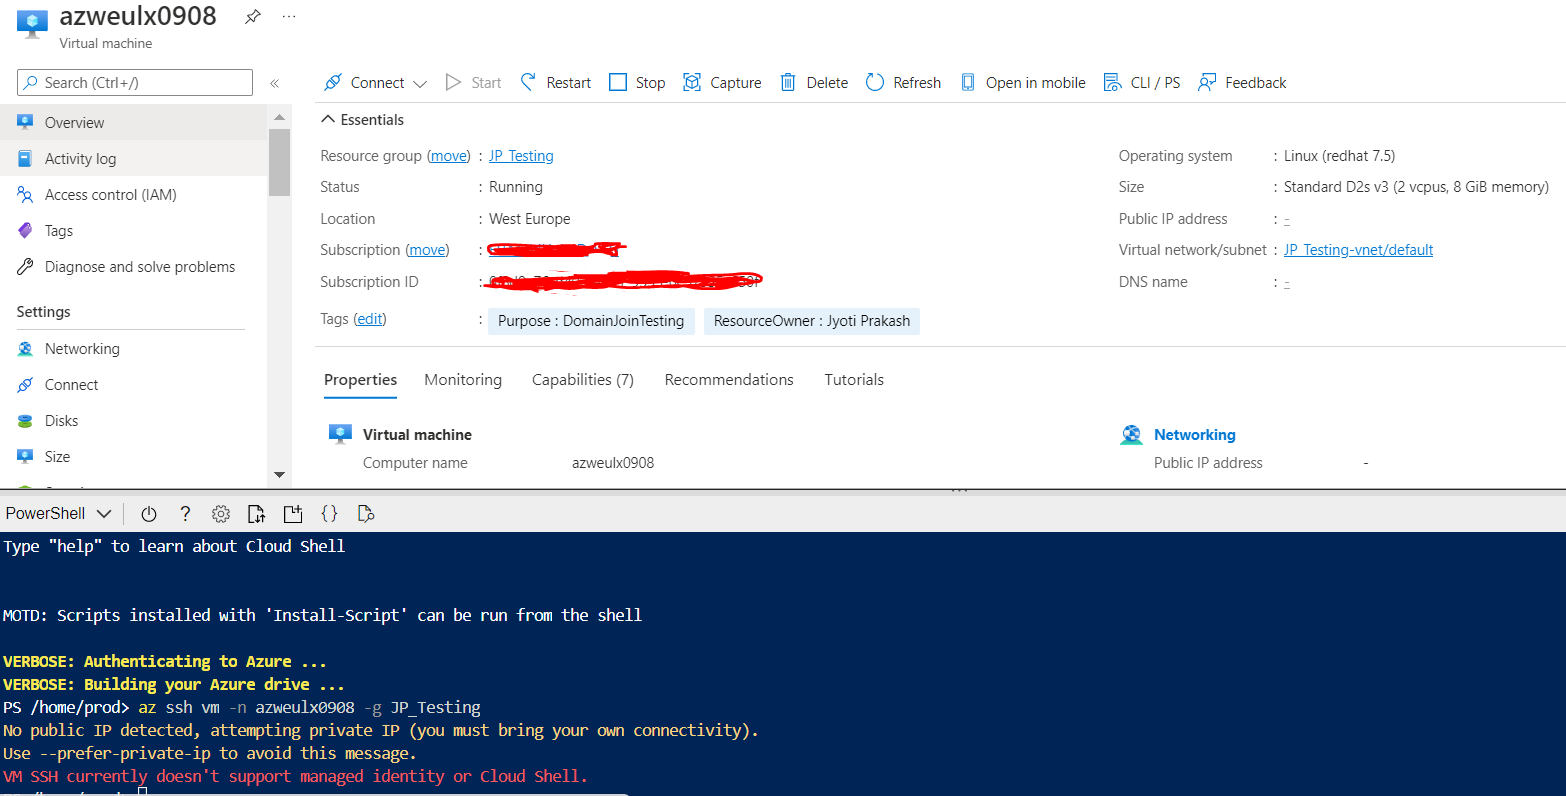Open the VM in mobile

[1022, 82]
